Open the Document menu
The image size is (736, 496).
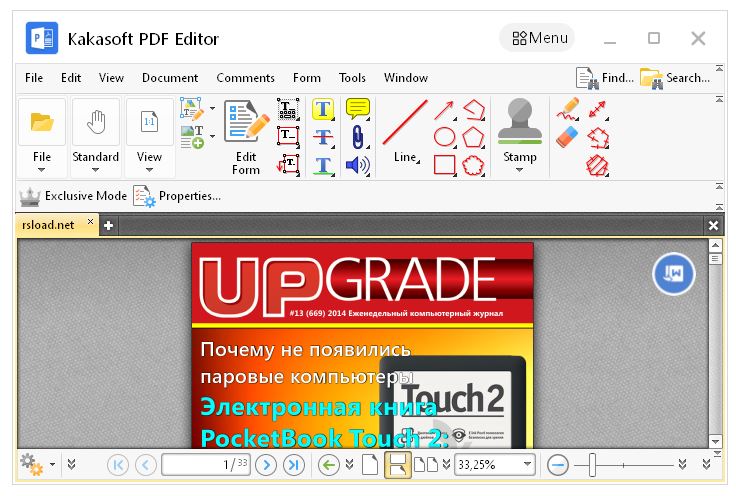tap(170, 78)
